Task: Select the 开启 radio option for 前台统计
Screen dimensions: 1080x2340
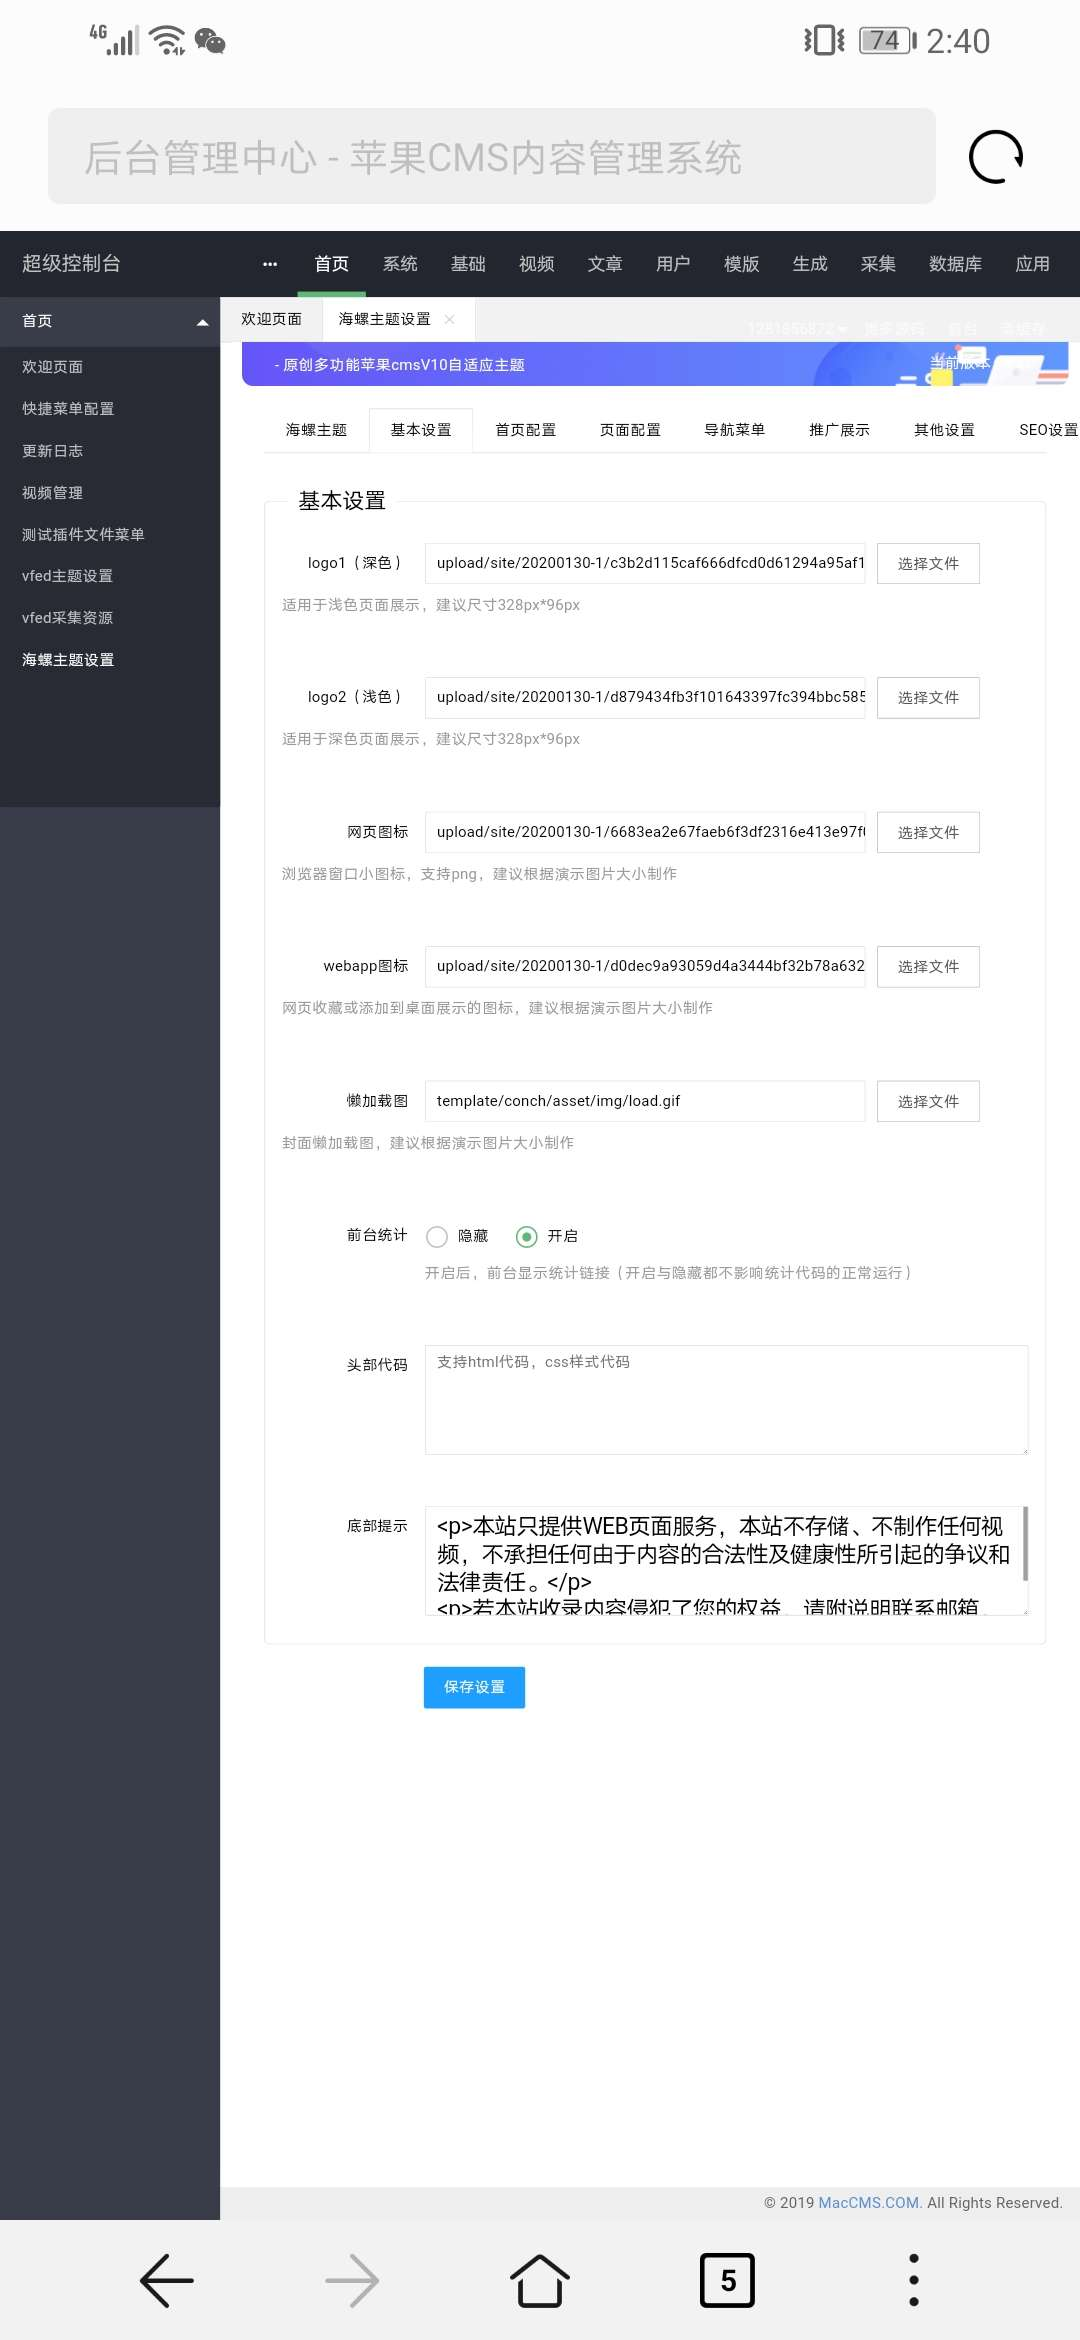Action: point(527,1237)
